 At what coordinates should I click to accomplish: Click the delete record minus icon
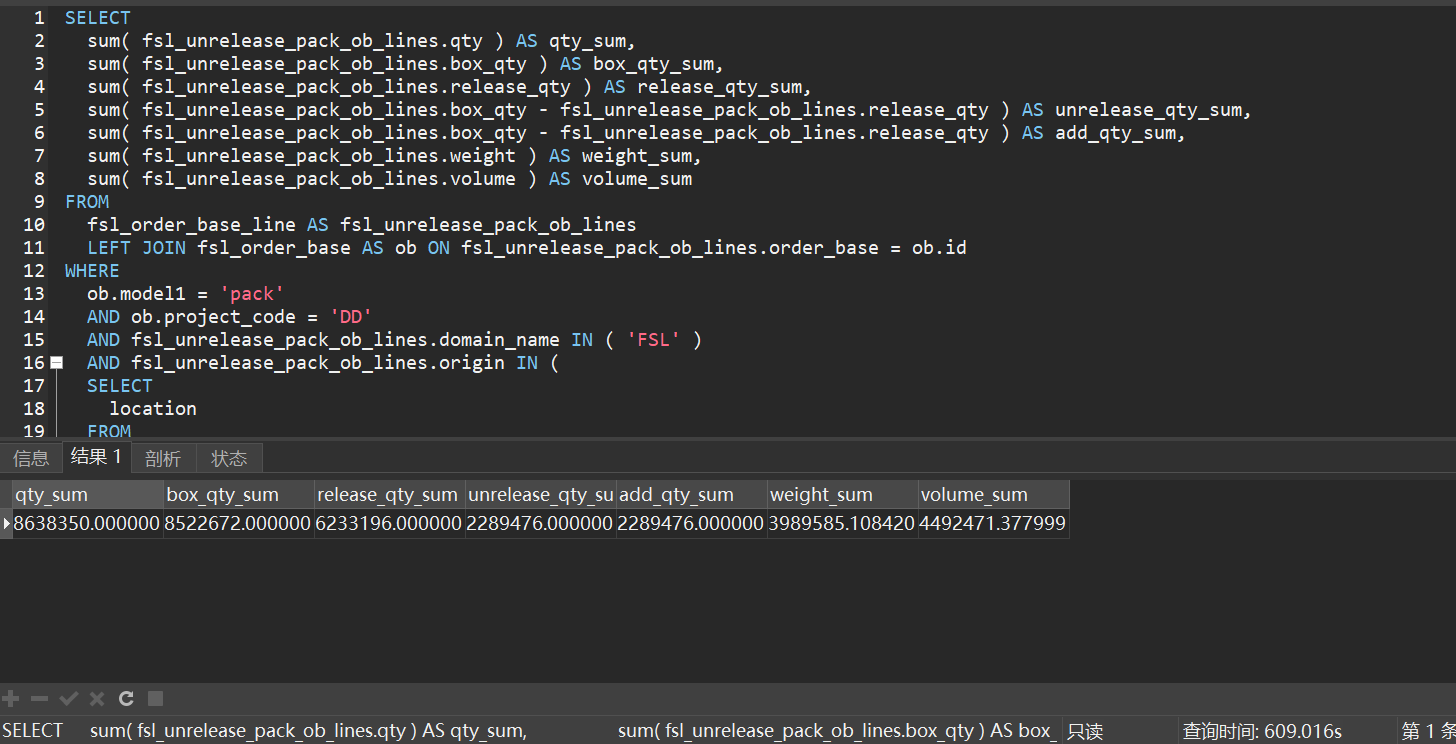40,698
